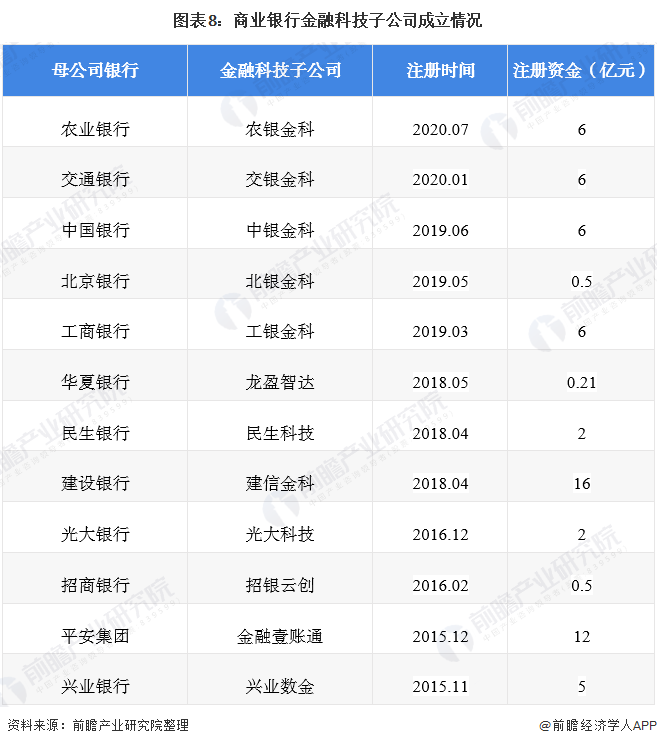
Task: Select the date 2016.12
Action: (x=440, y=534)
